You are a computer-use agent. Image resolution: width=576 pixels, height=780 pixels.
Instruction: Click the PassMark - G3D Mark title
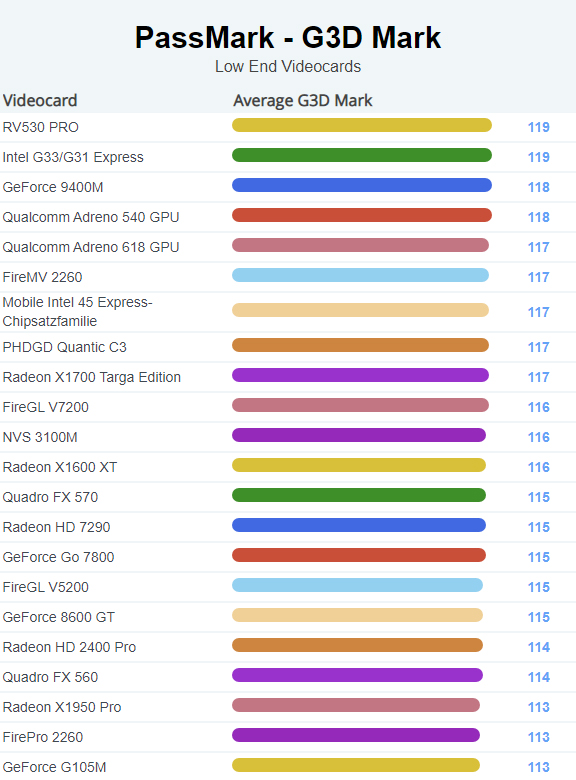pos(288,37)
